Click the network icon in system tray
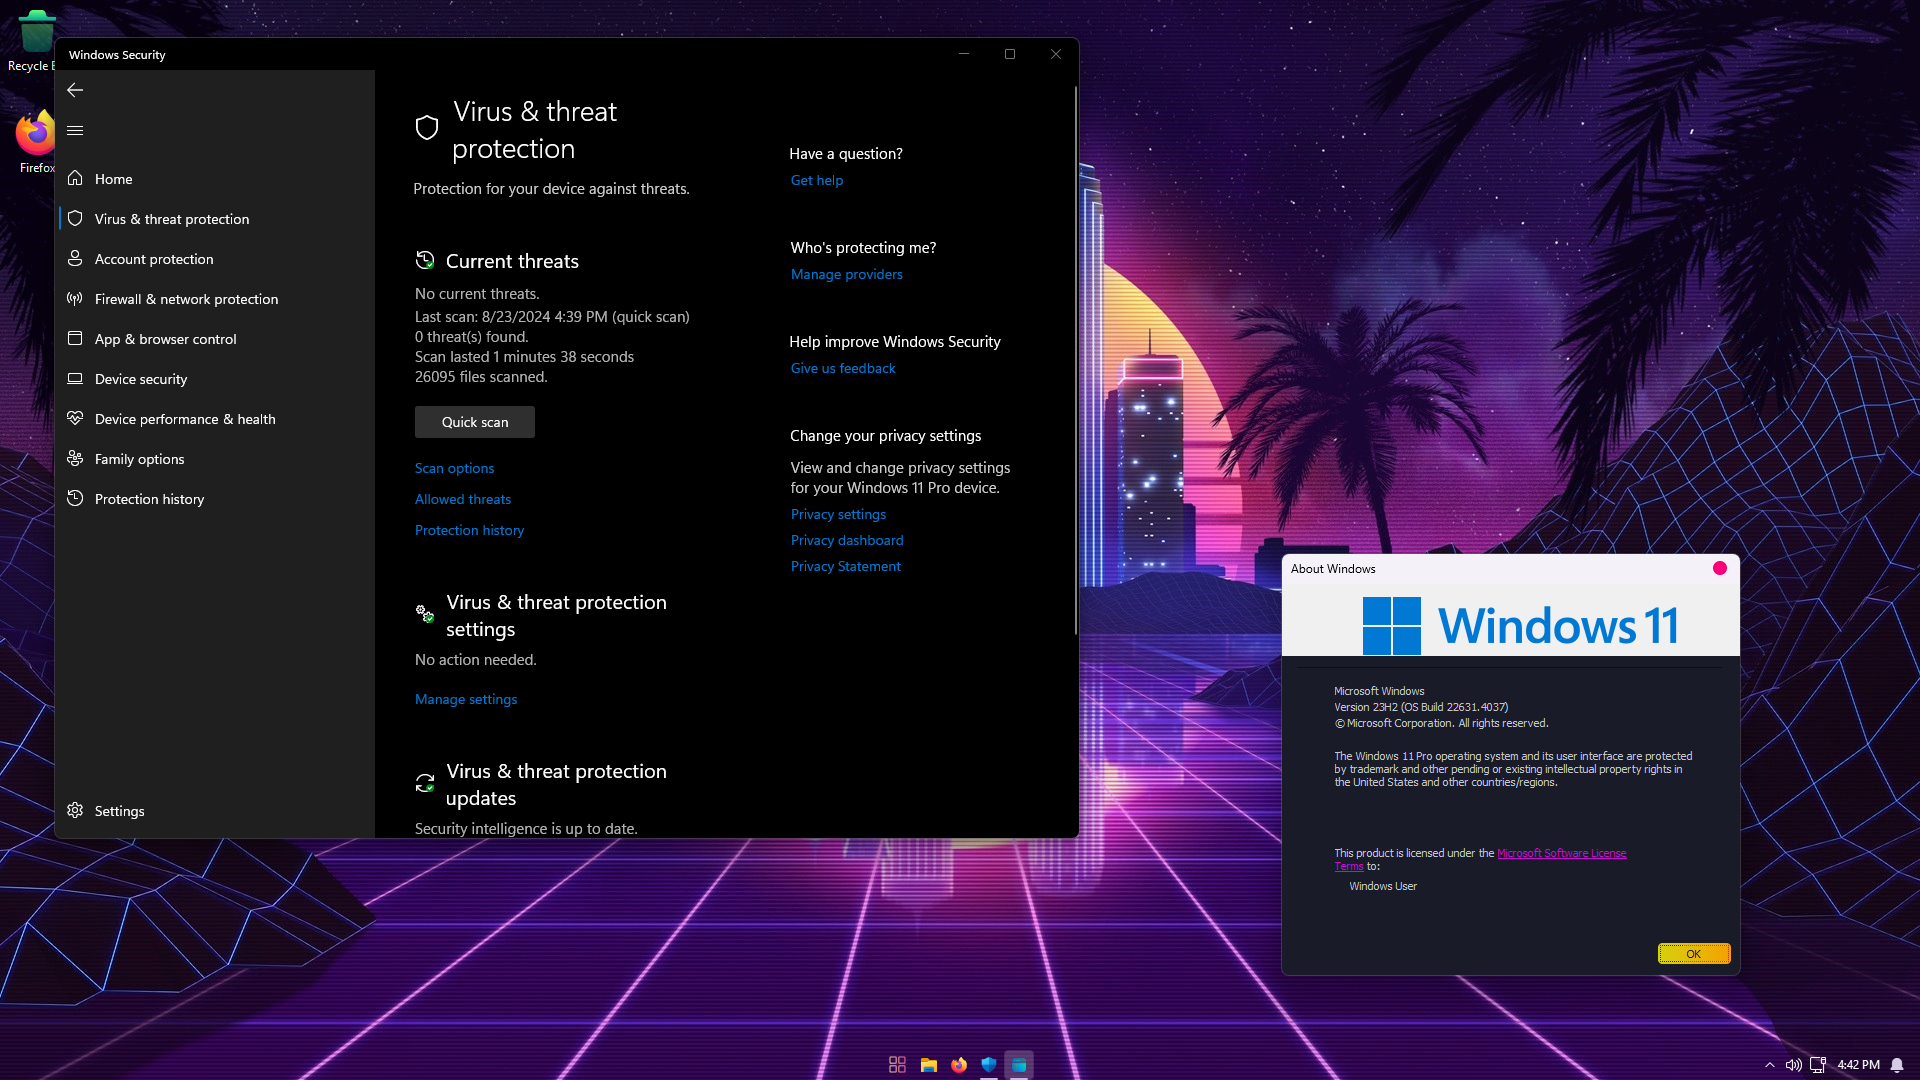1920x1080 pixels. pyautogui.click(x=1818, y=1065)
